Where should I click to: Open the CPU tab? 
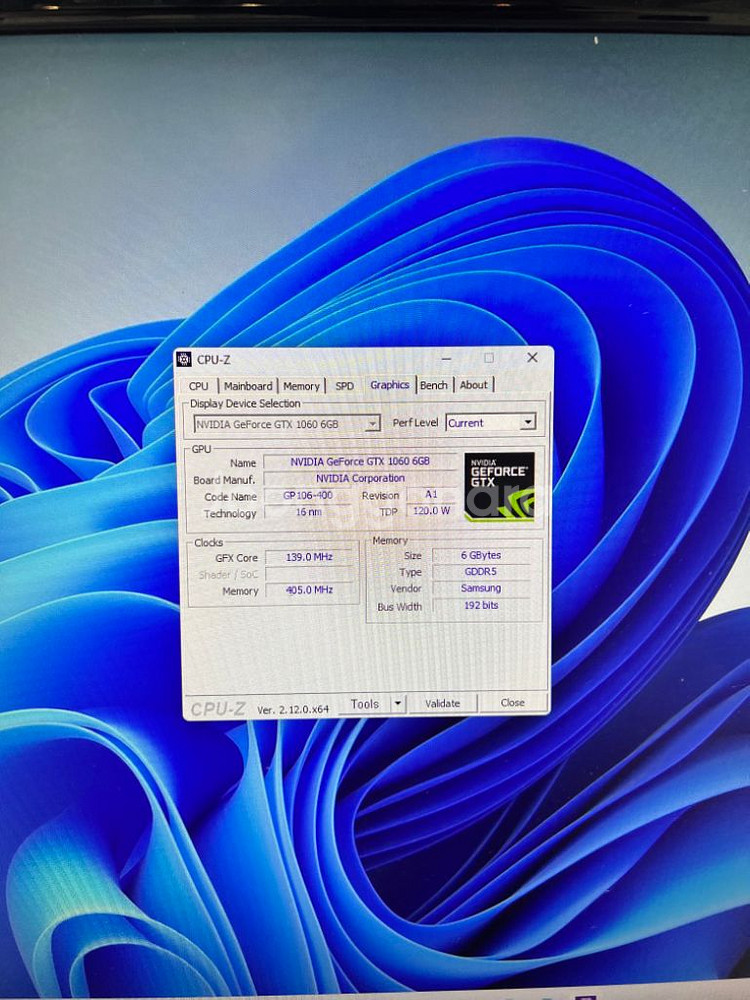(x=198, y=386)
